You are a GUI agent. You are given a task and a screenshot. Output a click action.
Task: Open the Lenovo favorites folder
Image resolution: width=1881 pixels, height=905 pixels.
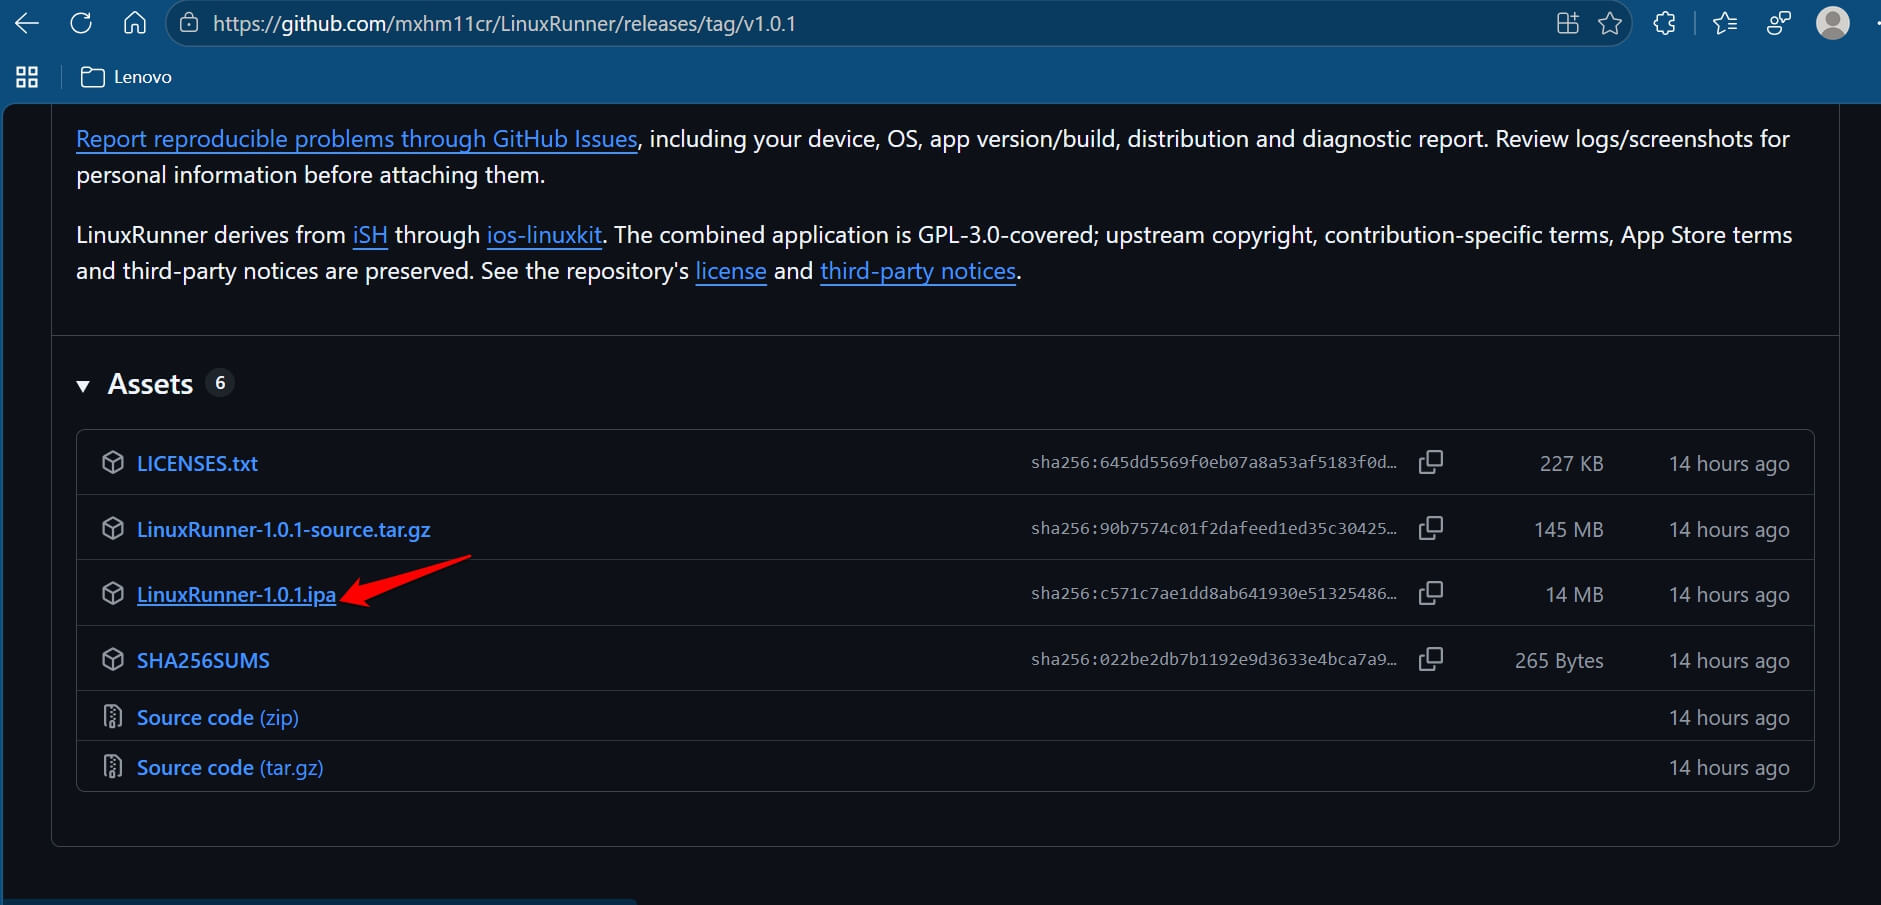pyautogui.click(x=126, y=77)
